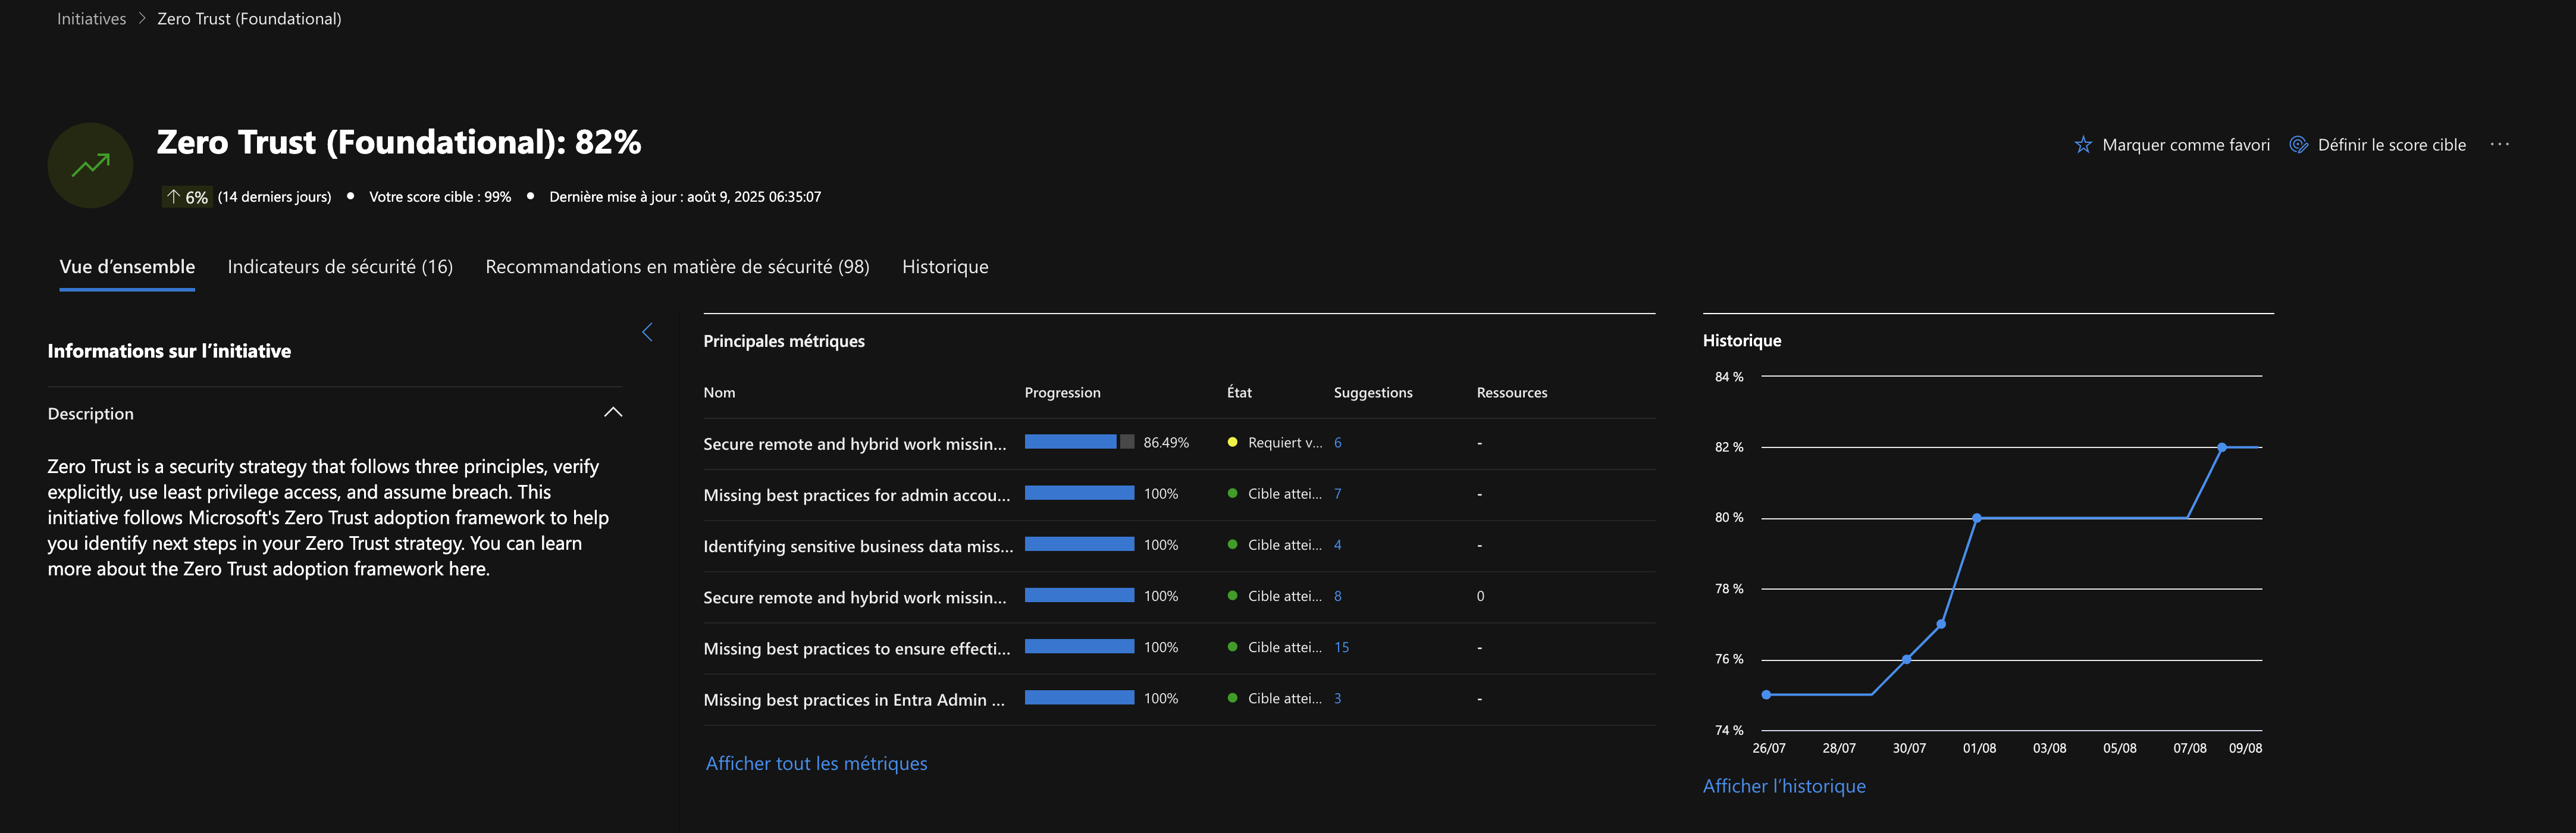Open the more options ellipsis menu
This screenshot has width=2576, height=833.
(2500, 144)
